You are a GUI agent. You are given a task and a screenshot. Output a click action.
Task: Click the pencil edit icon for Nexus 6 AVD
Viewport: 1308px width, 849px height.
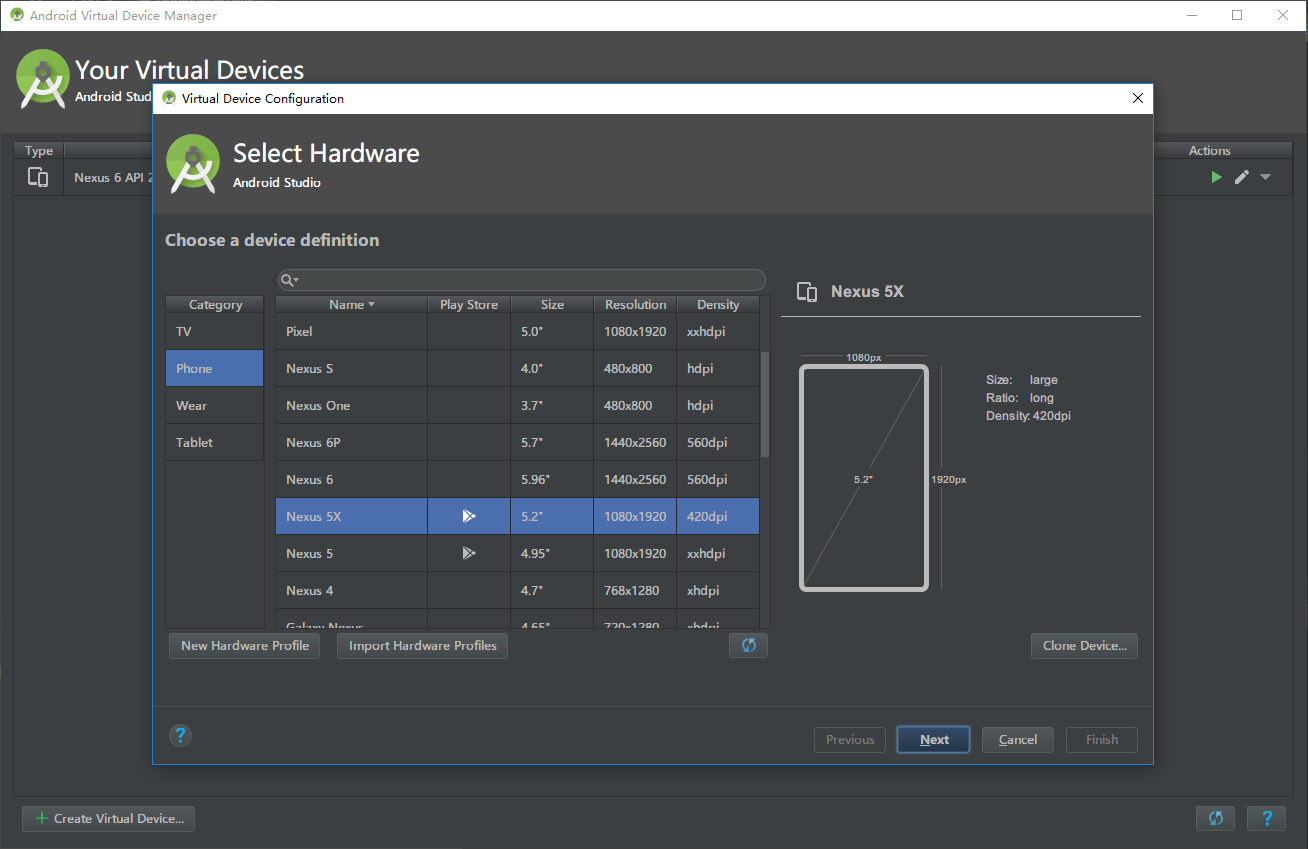(1241, 177)
